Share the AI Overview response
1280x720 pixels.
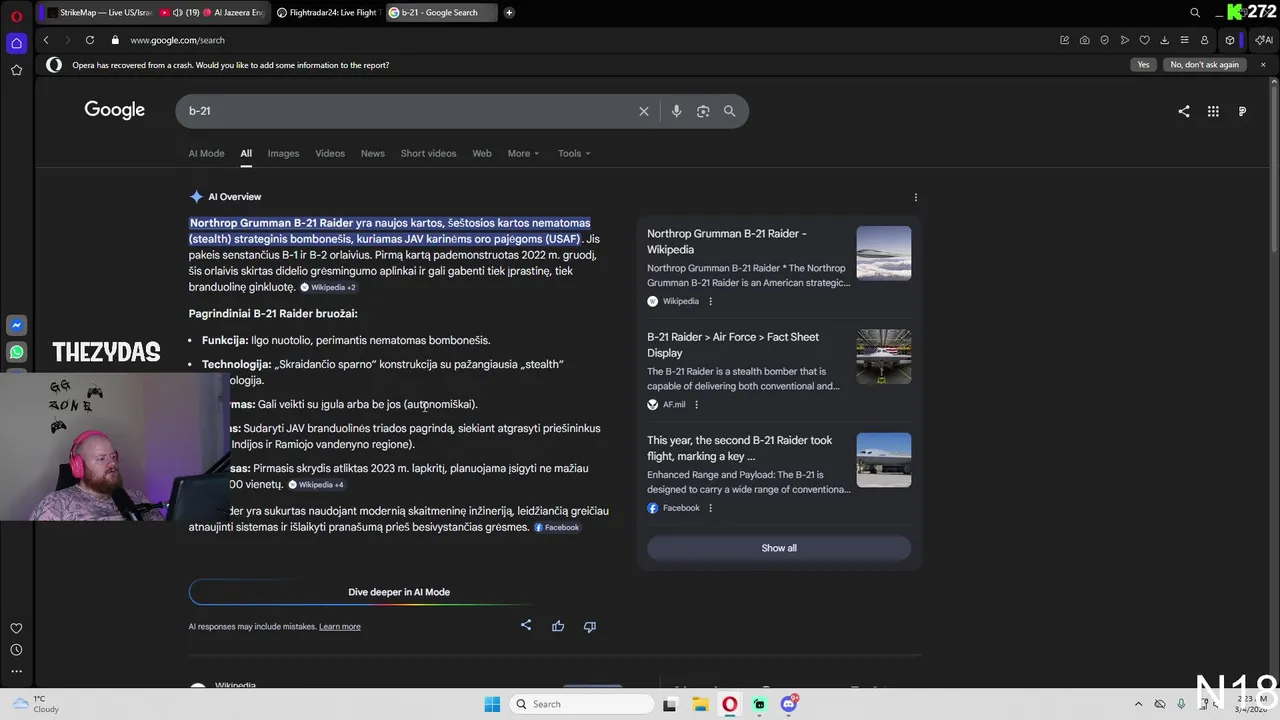pyautogui.click(x=526, y=626)
